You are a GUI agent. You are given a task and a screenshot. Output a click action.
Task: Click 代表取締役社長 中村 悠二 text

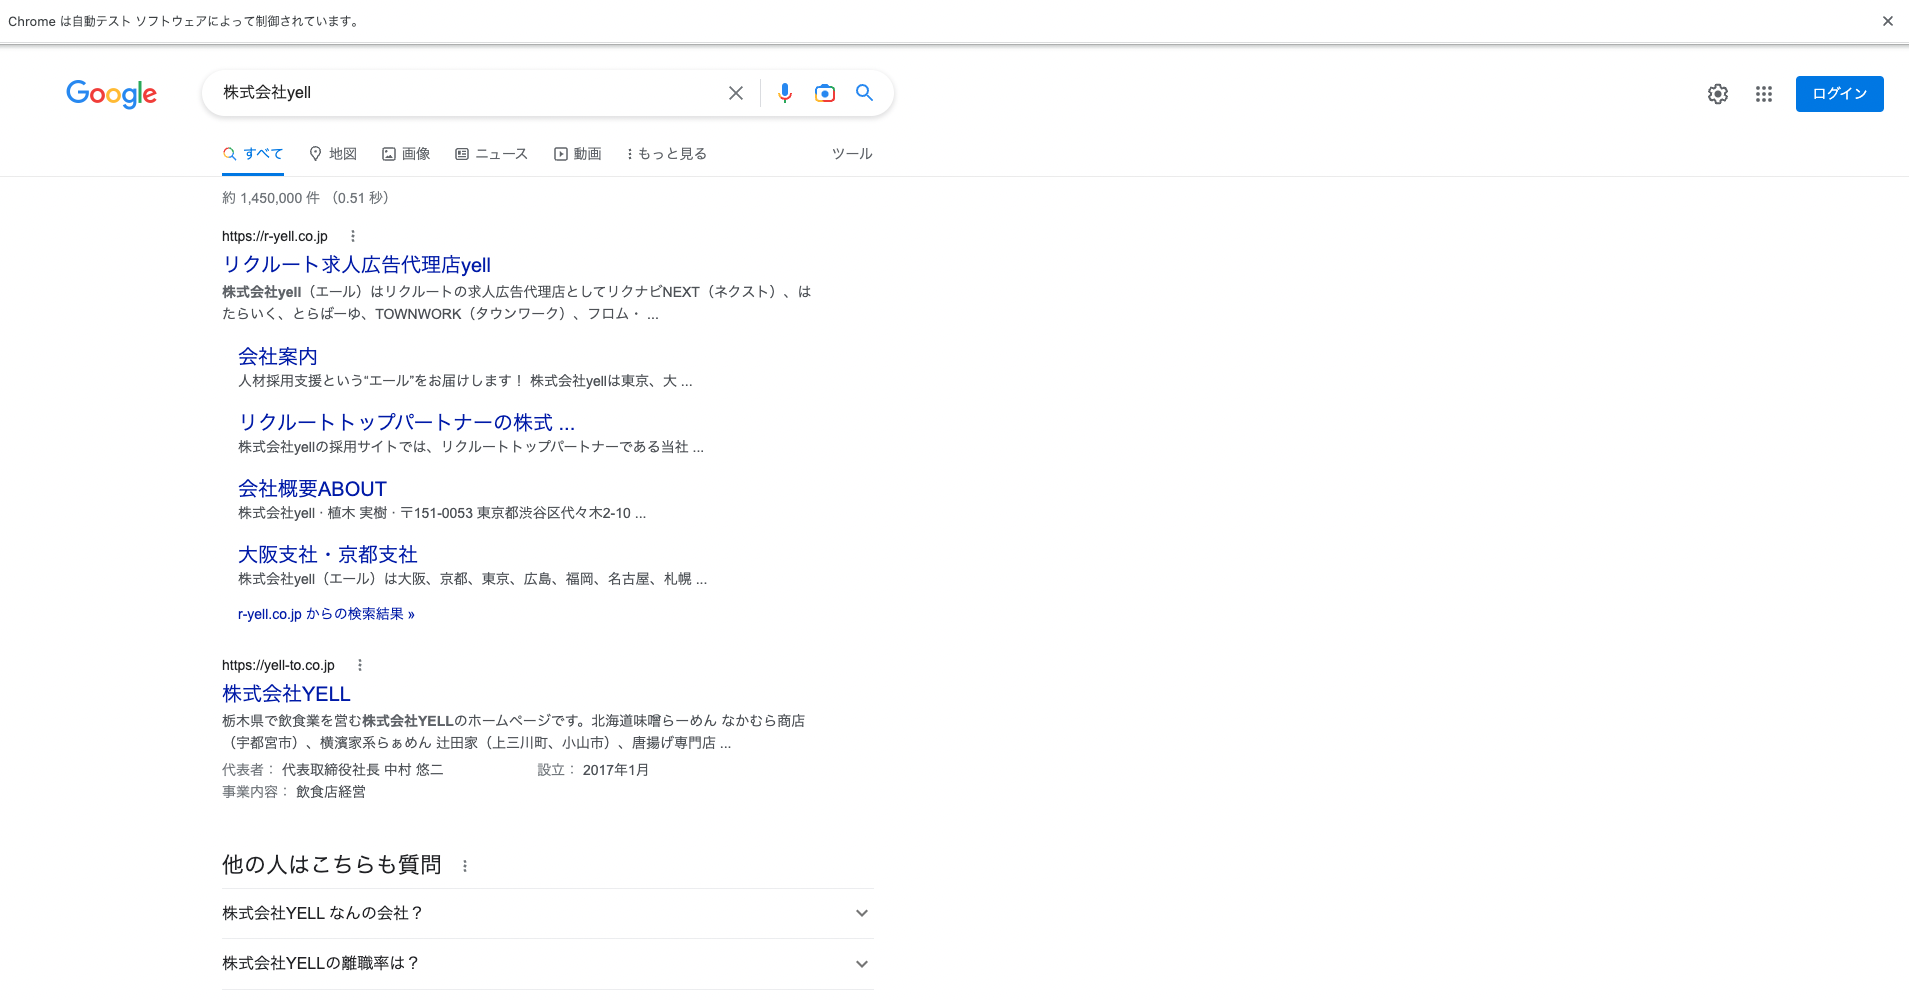click(362, 770)
